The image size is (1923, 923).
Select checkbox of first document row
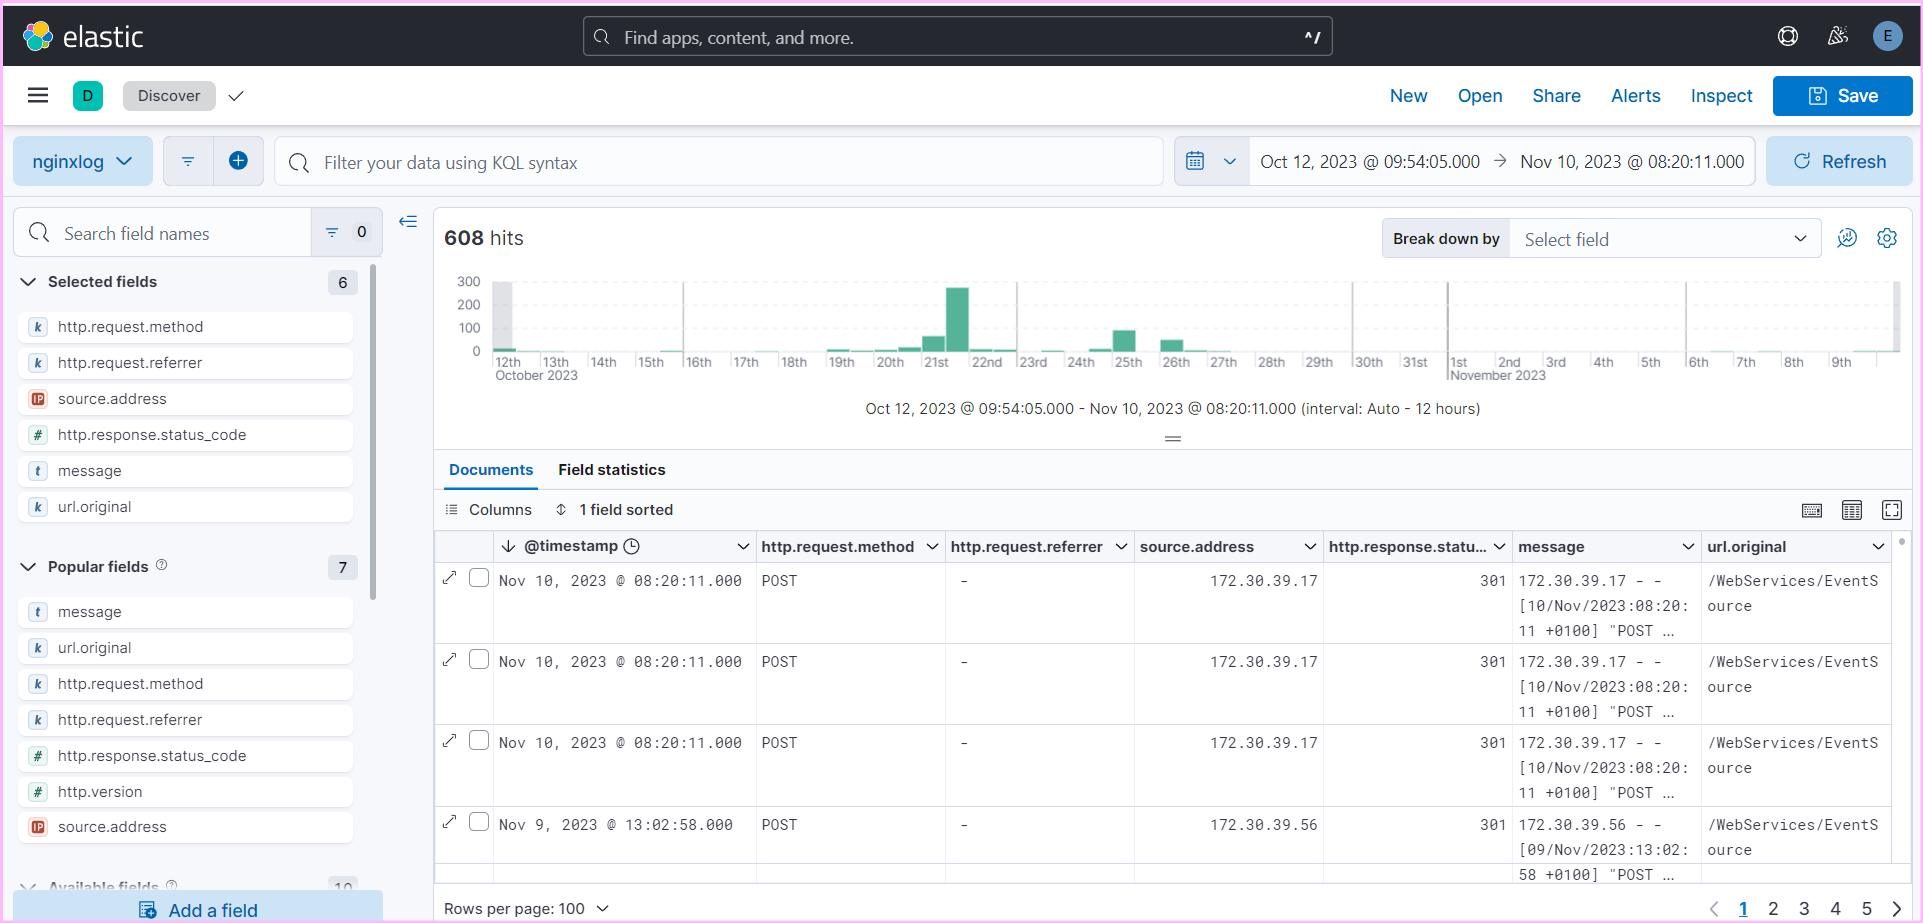pos(479,578)
